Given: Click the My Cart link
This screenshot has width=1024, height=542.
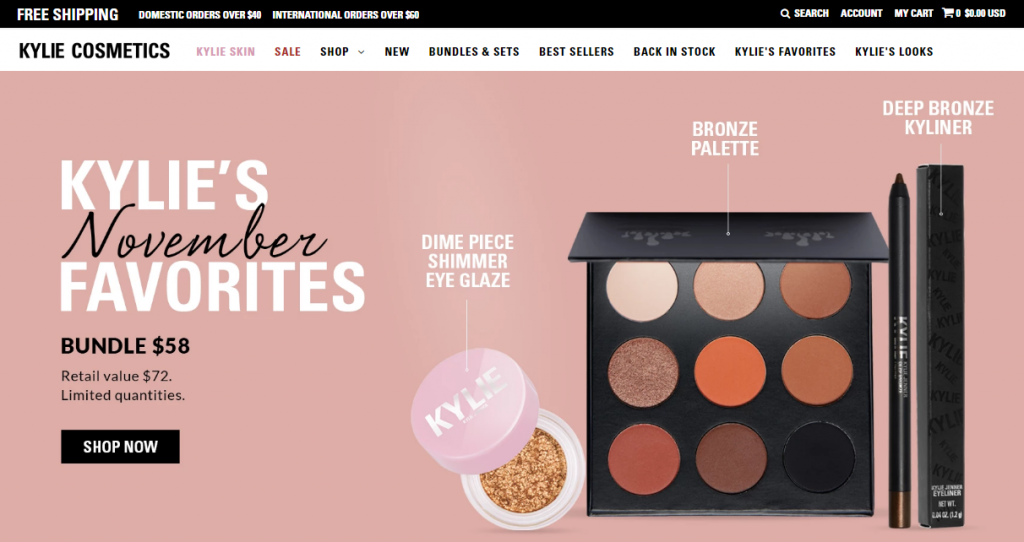Looking at the screenshot, I should pyautogui.click(x=914, y=13).
